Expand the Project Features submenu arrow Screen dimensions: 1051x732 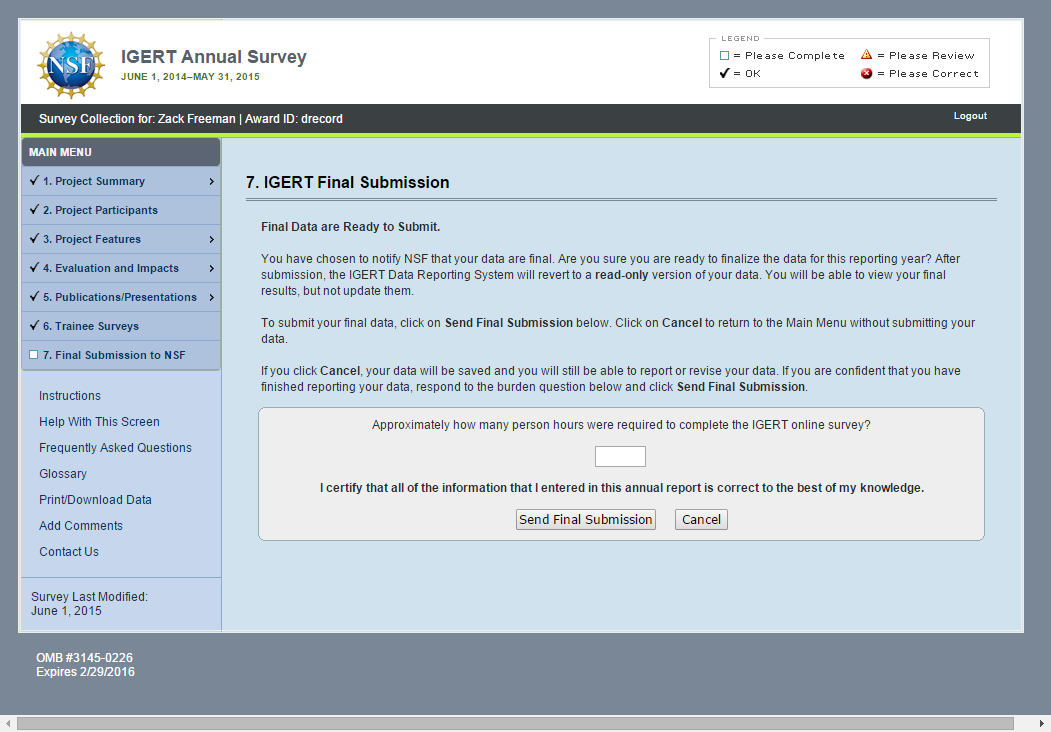[211, 239]
